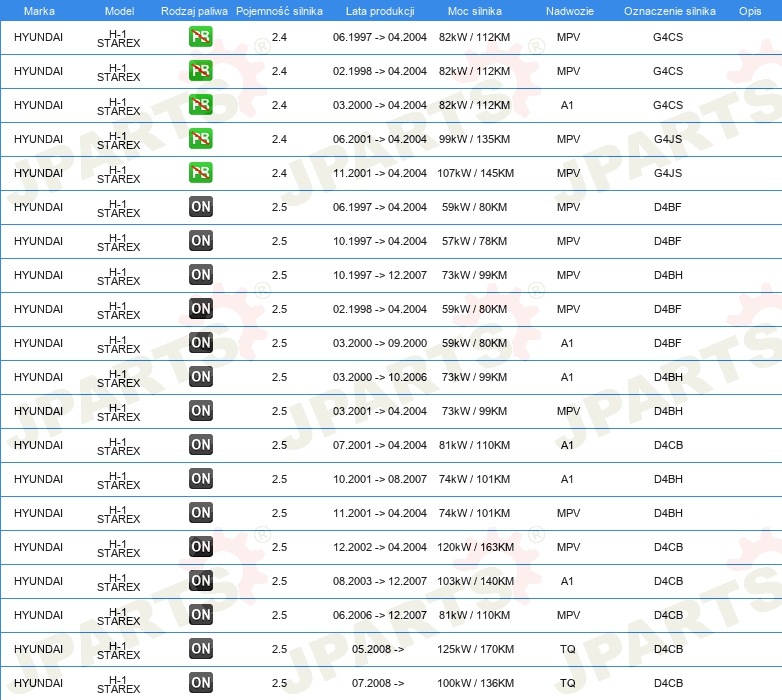The image size is (782, 700).
Task: Click the 2.5 engine capacity in the 57kW row
Action: 279,241
